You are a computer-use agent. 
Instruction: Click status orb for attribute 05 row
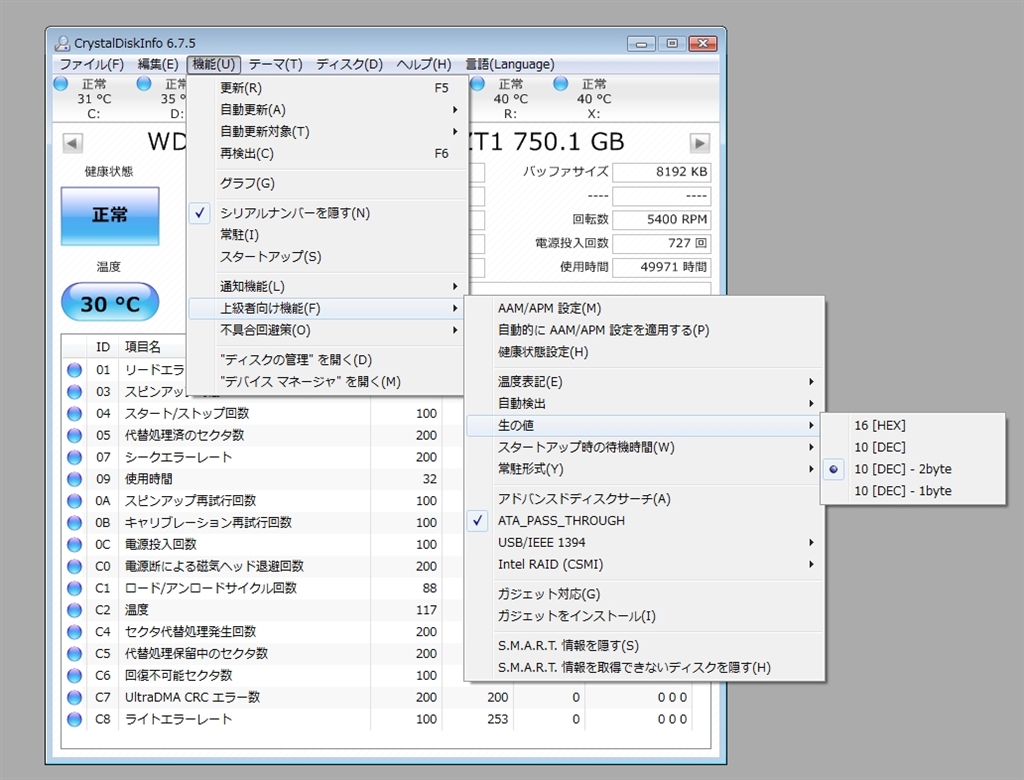[74, 435]
